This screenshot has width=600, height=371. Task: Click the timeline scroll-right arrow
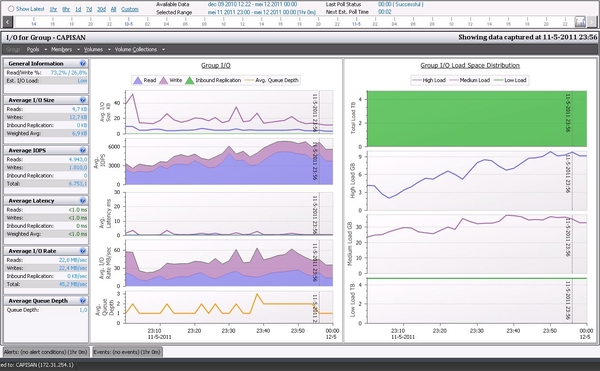click(x=592, y=22)
